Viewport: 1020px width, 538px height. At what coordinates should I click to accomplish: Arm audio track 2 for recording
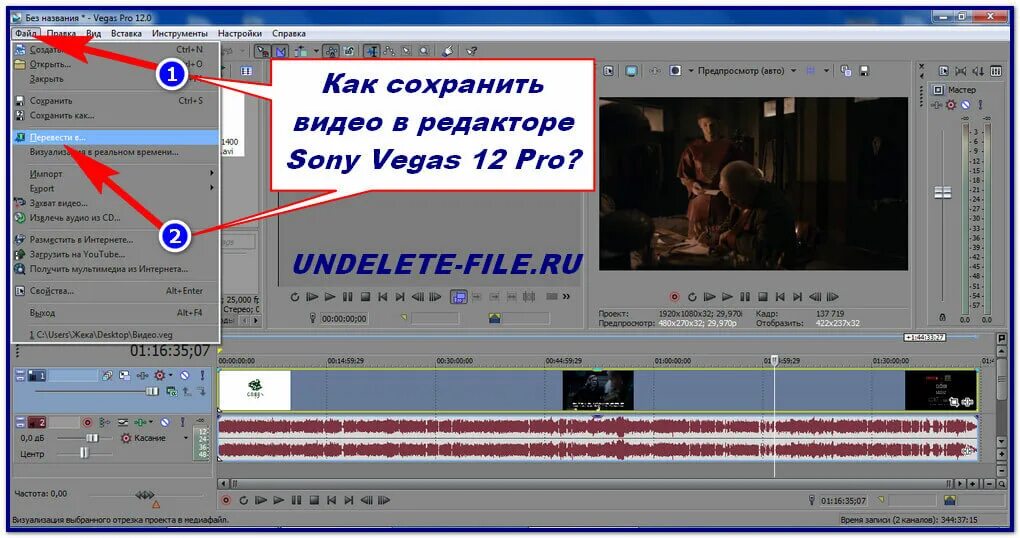(87, 422)
